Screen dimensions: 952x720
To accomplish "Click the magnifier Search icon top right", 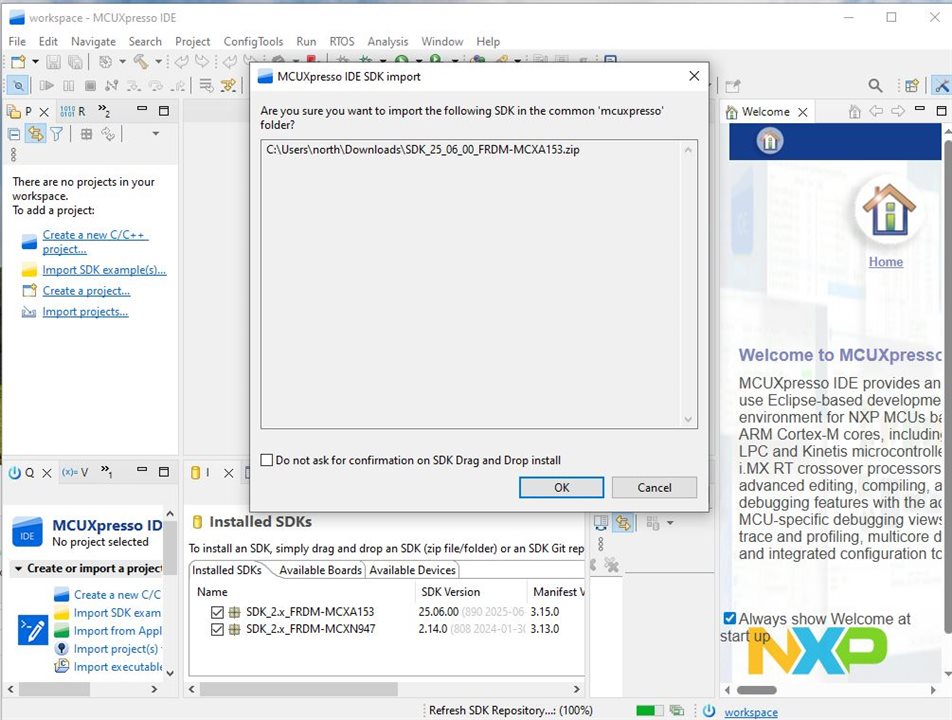I will 875,86.
